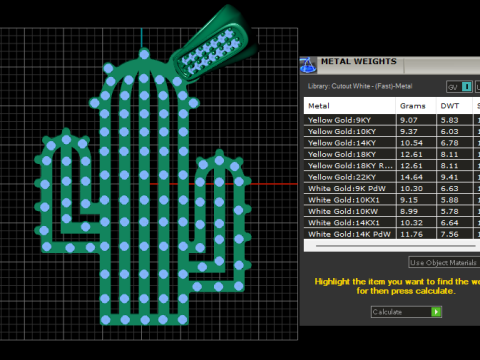Click the Use Object Materials button
This screenshot has width=480, height=360.
(444, 262)
